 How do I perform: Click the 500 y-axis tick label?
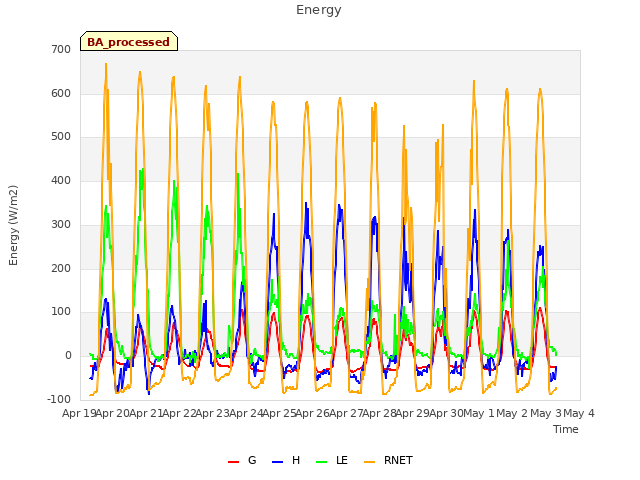(61, 137)
